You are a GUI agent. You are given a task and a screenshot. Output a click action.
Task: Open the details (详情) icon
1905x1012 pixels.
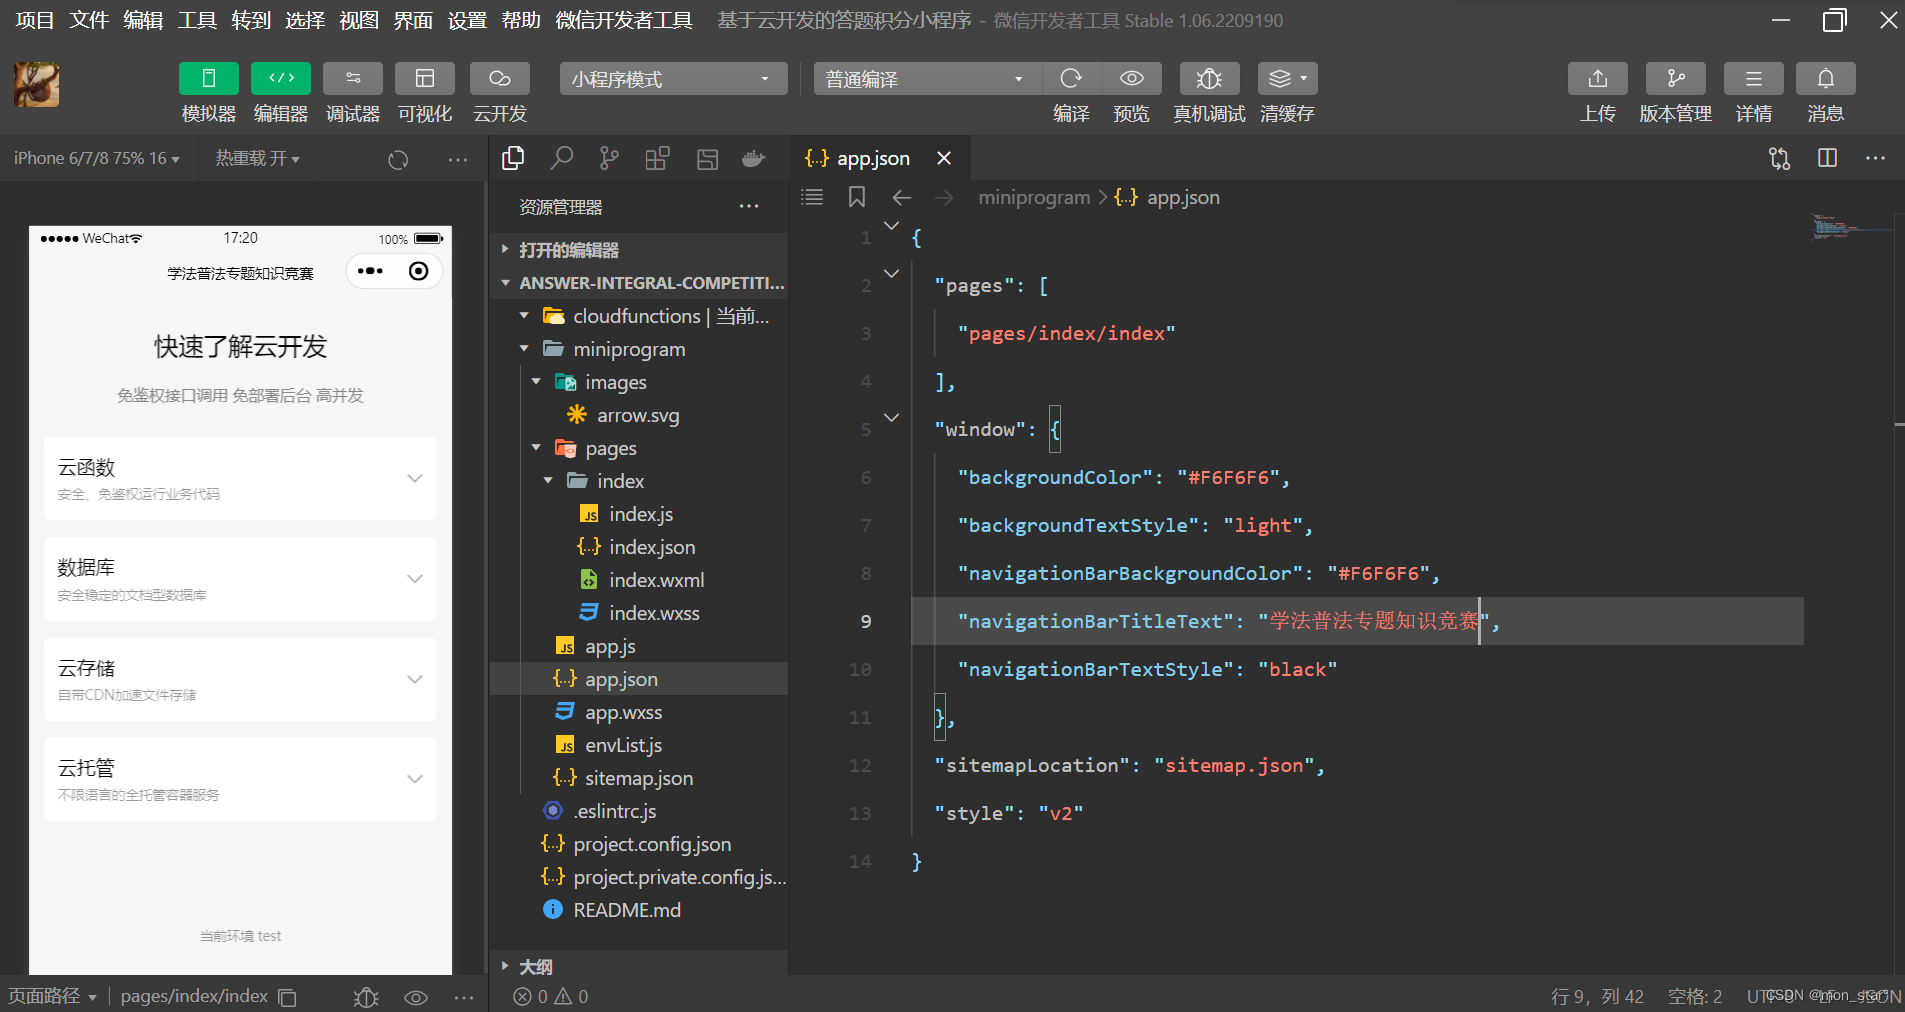coord(1754,78)
